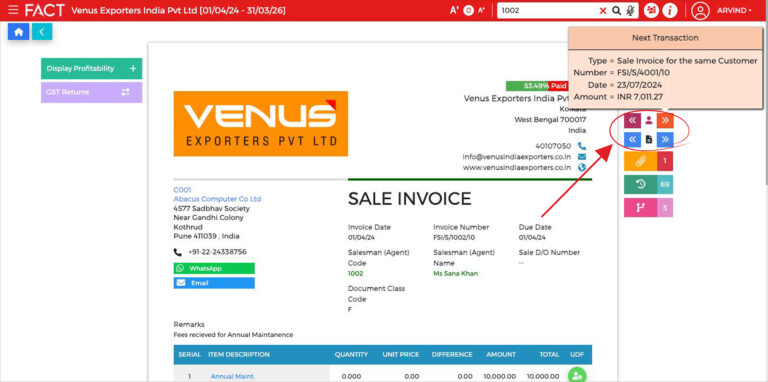Click the customer person icon
Image resolution: width=768 pixels, height=382 pixels.
coord(649,120)
